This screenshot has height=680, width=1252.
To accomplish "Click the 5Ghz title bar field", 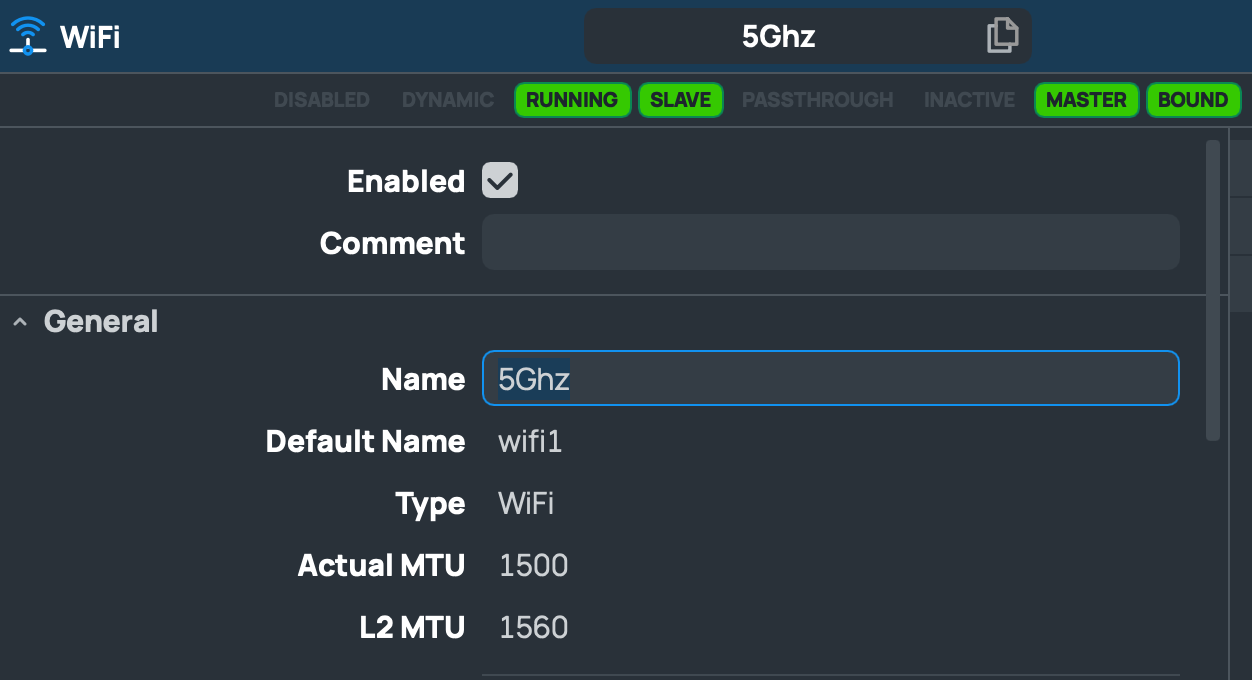I will 807,36.
